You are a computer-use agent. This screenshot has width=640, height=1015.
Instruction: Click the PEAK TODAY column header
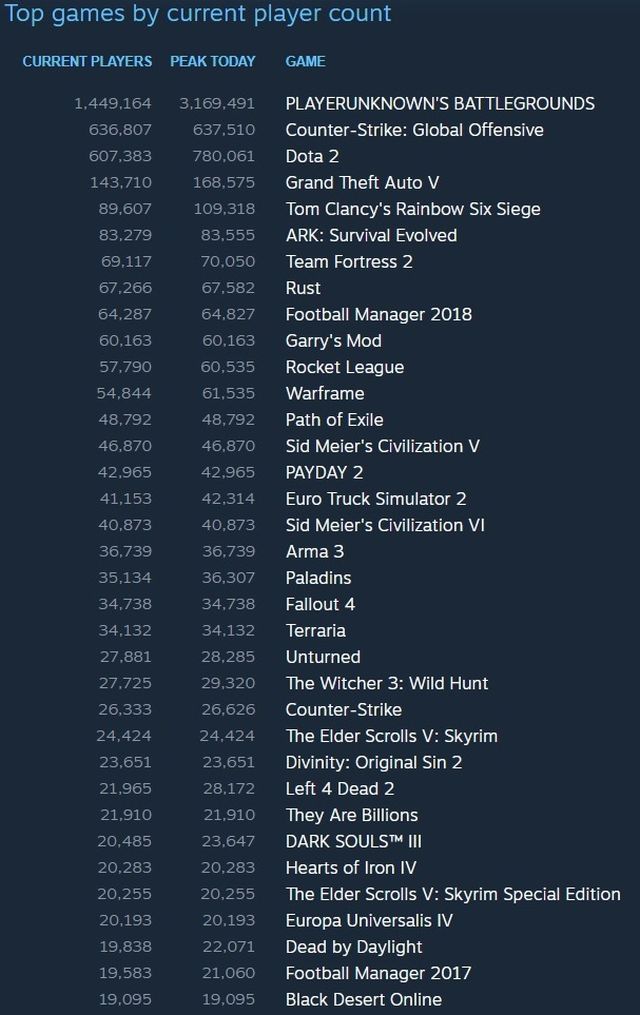(212, 61)
